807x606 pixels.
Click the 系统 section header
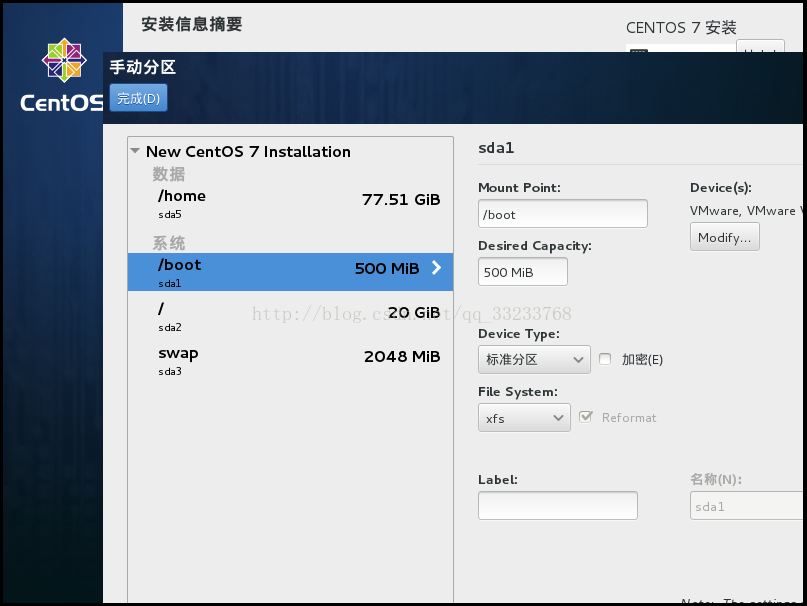pyautogui.click(x=169, y=243)
